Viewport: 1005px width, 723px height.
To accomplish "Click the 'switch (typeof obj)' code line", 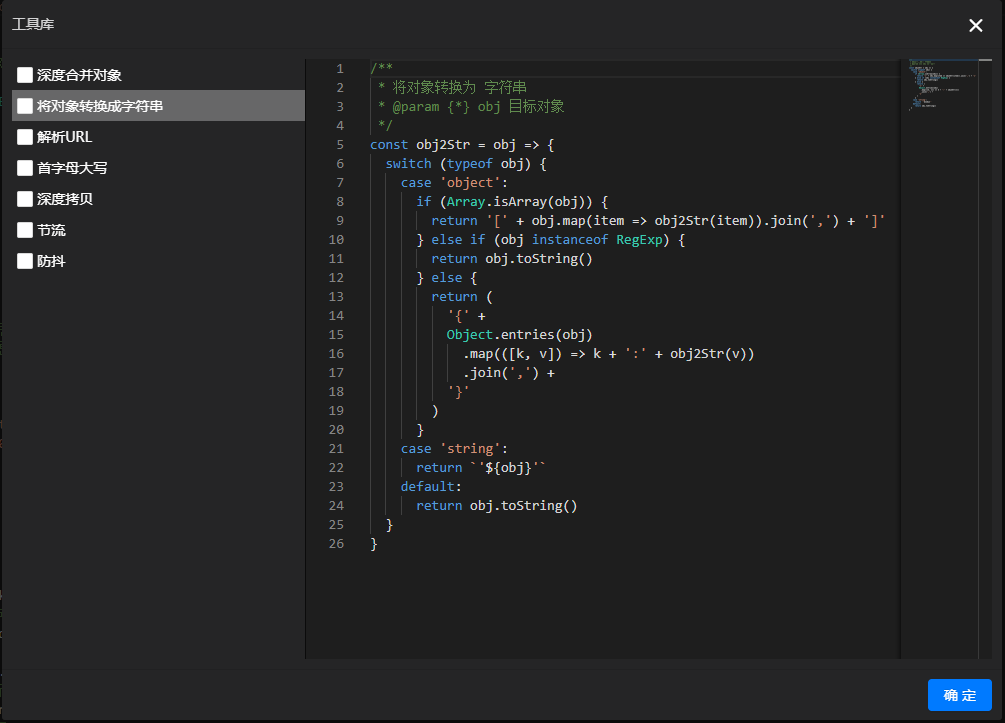I will click(466, 164).
